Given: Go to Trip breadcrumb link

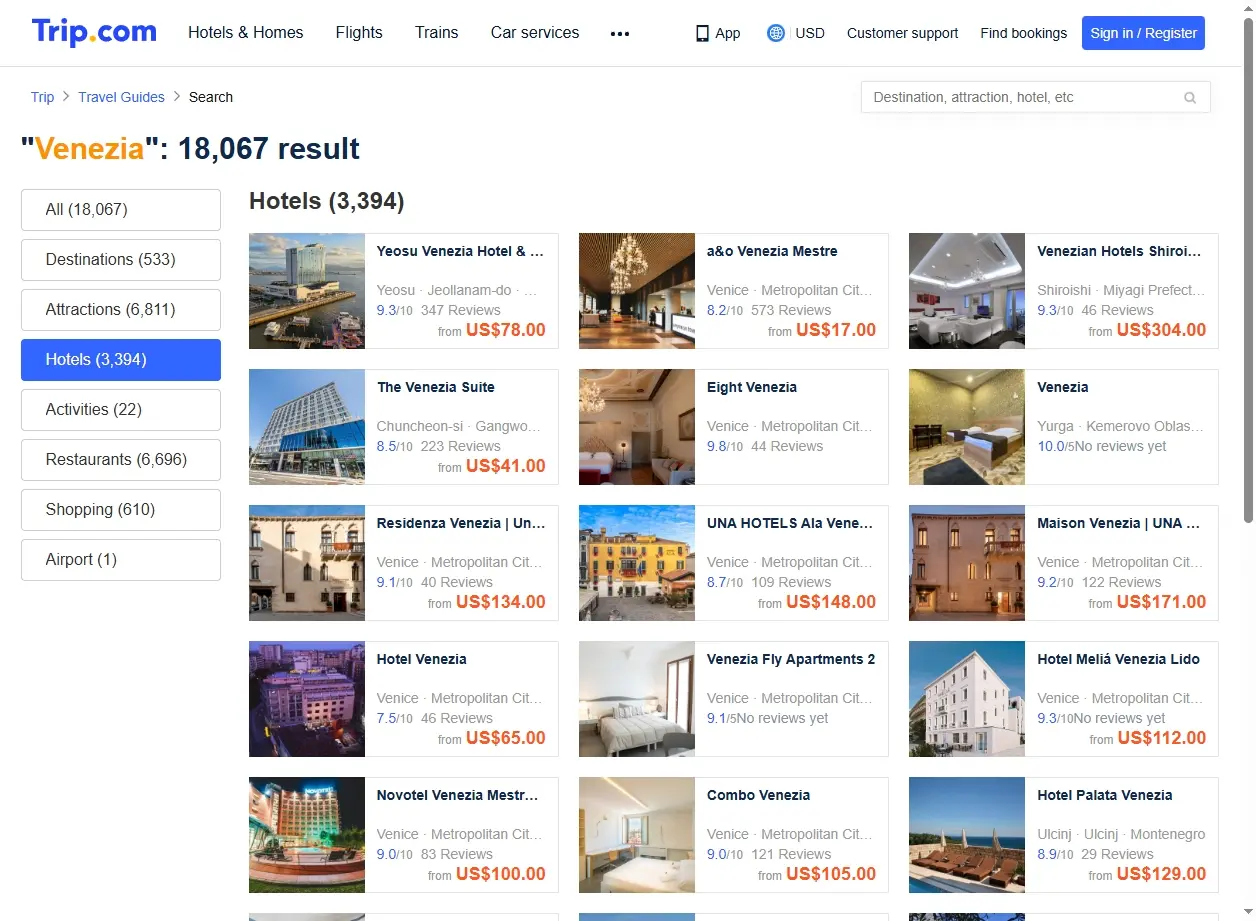Looking at the screenshot, I should (x=42, y=97).
